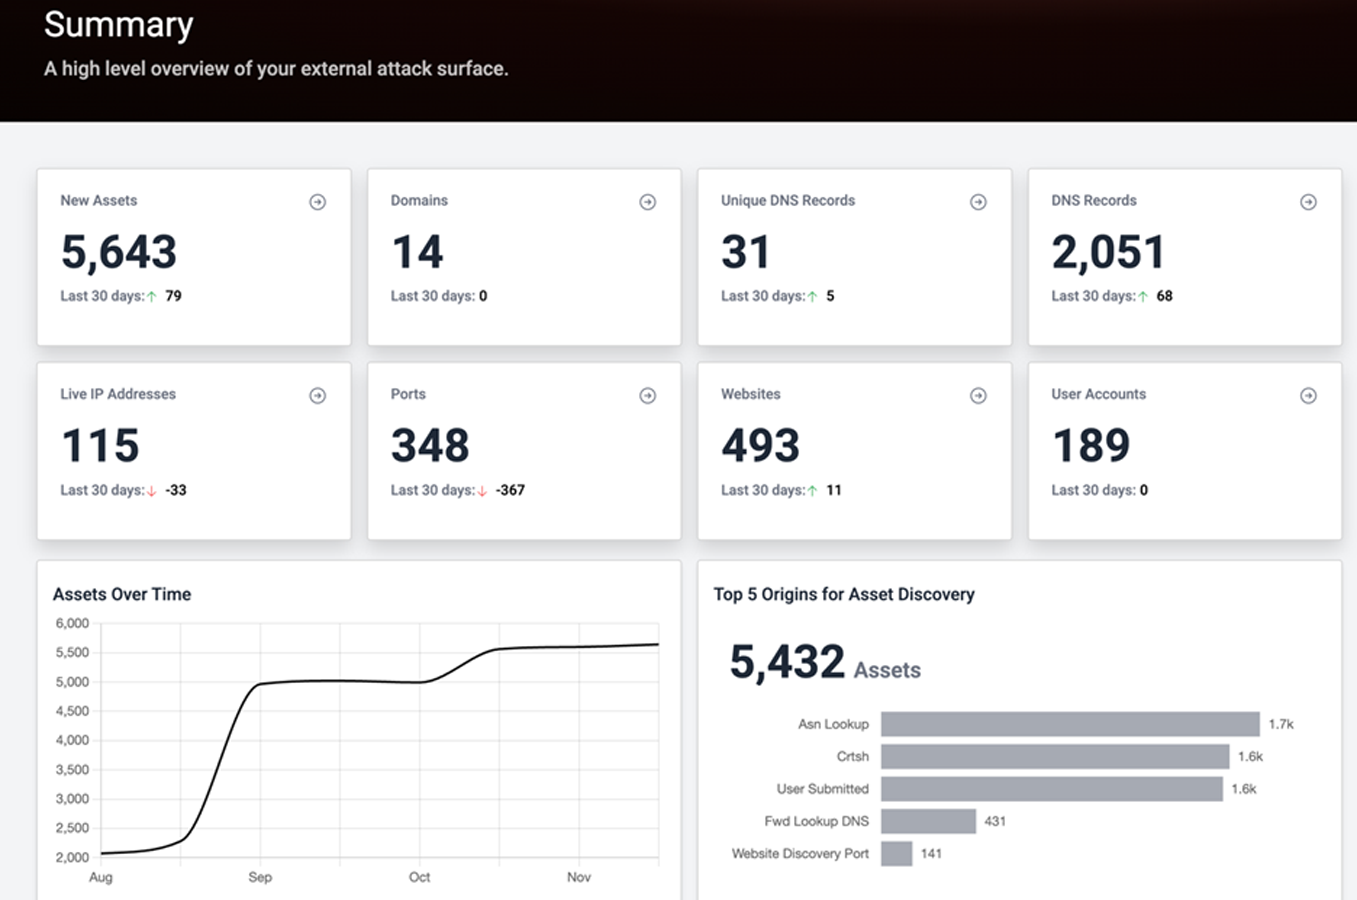Open Websites details via arrow icon
This screenshot has width=1357, height=900.
978,395
